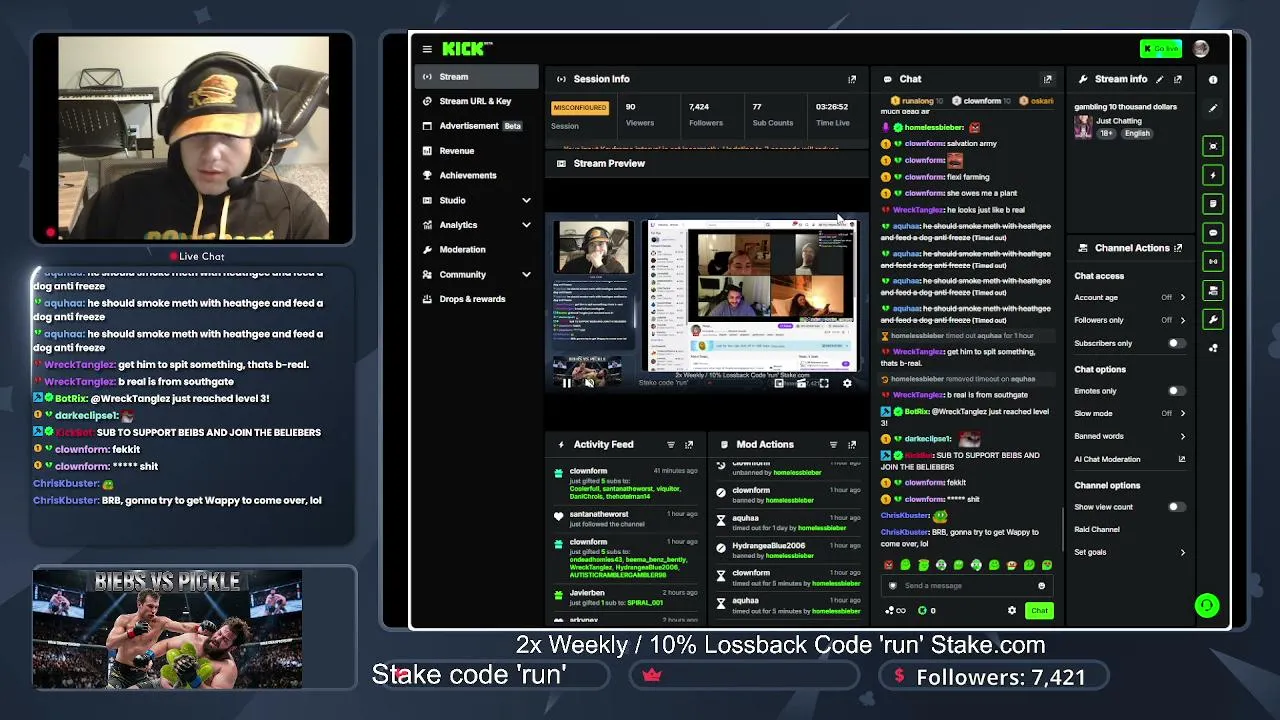
Task: Open the green support headset button
Action: pyautogui.click(x=1207, y=605)
